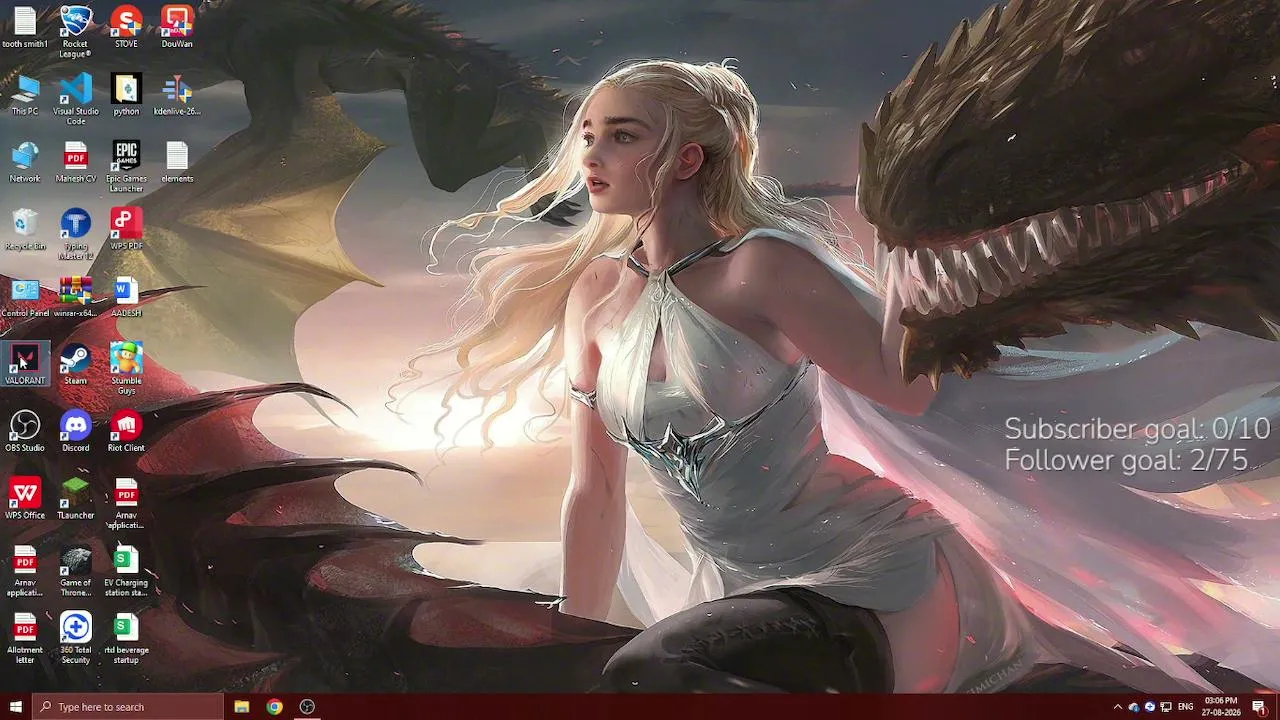
Task: Select the AADESH Word document
Action: coord(126,296)
